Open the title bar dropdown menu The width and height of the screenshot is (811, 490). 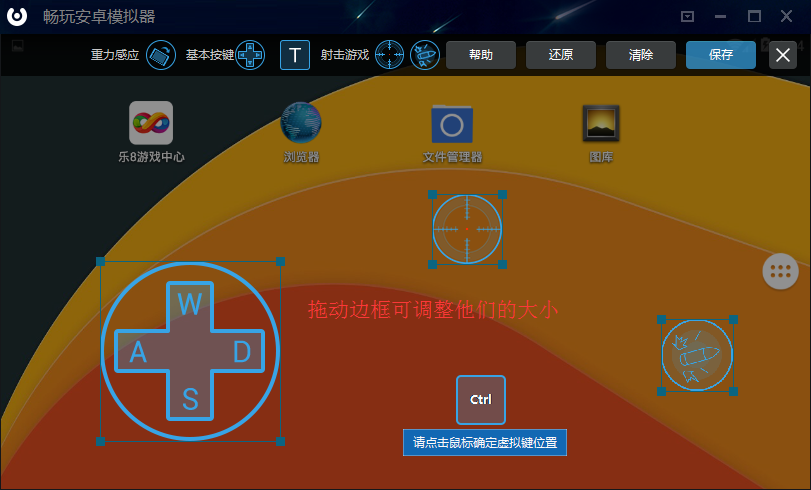[x=687, y=16]
